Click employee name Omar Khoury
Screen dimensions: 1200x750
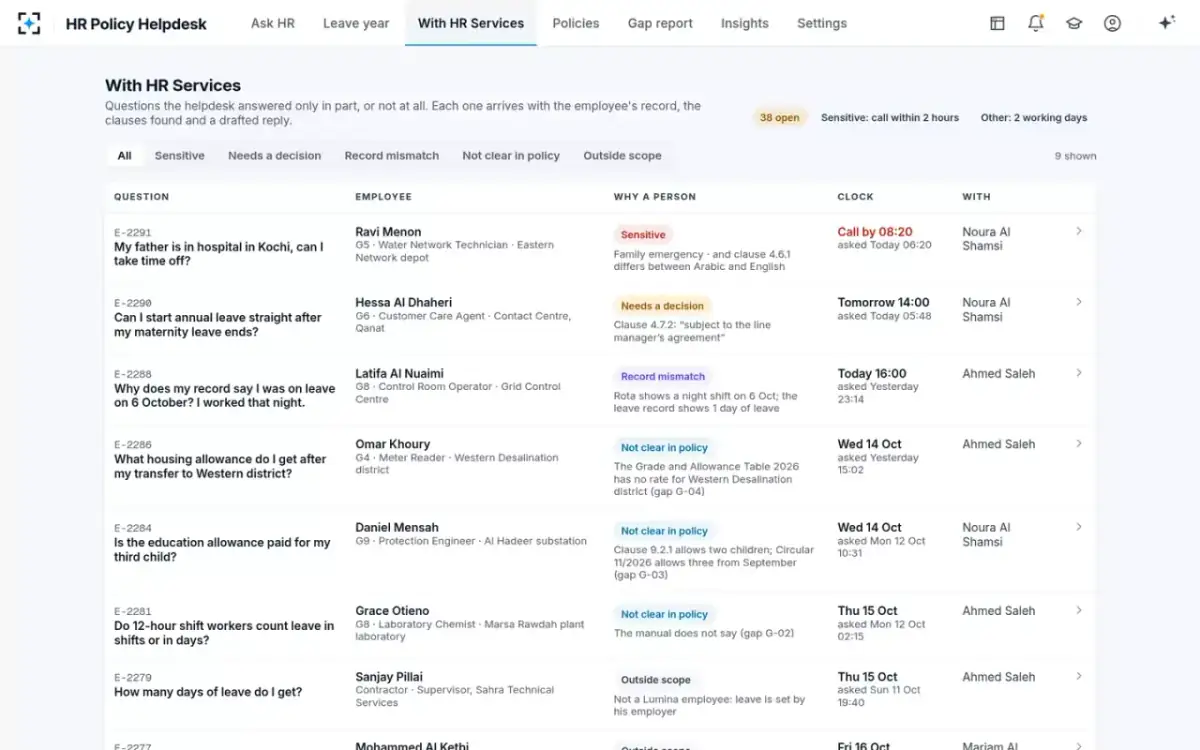(393, 444)
